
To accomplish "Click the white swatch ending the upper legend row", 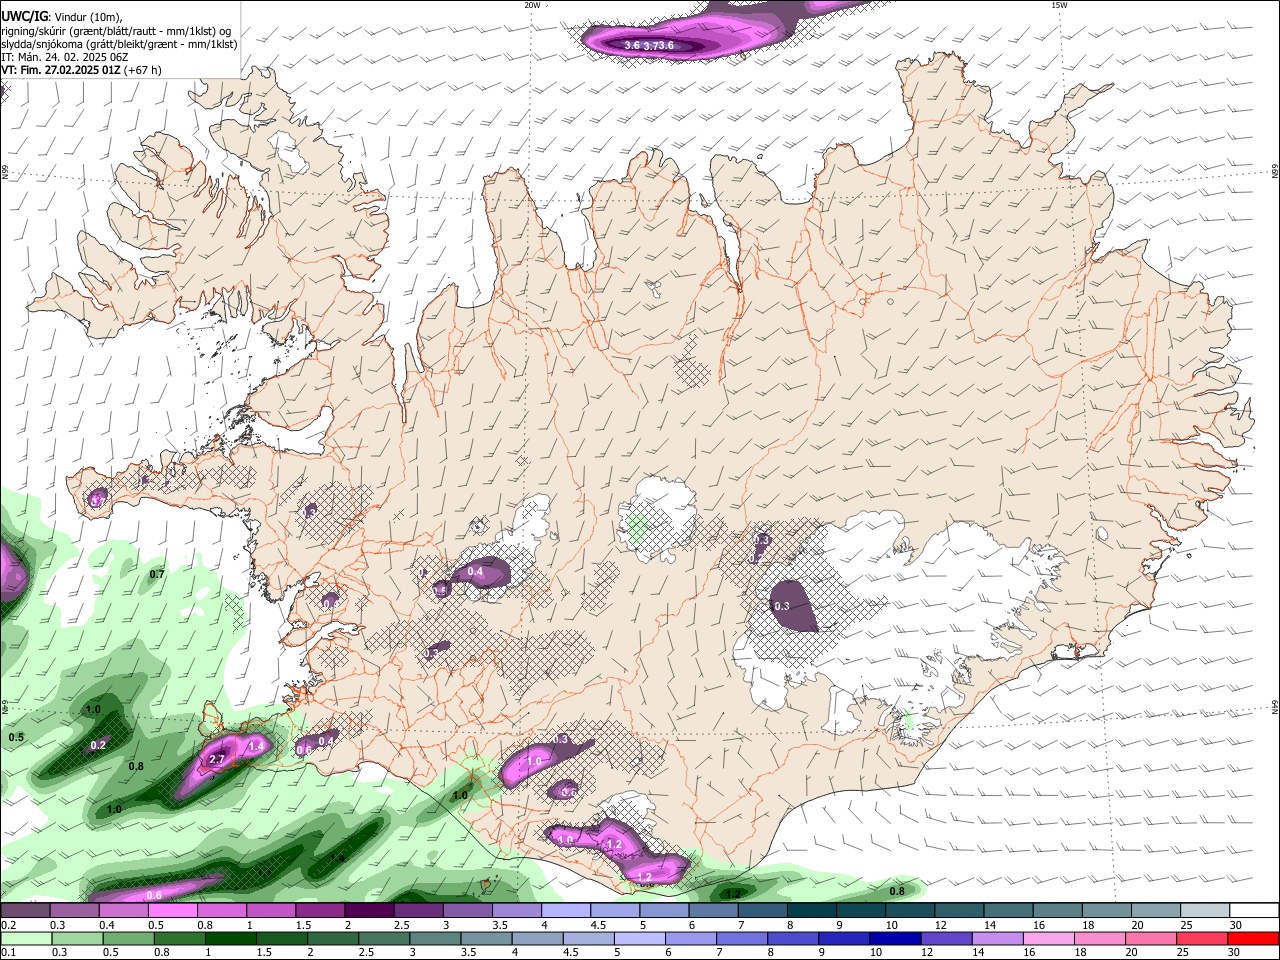I will click(1254, 911).
